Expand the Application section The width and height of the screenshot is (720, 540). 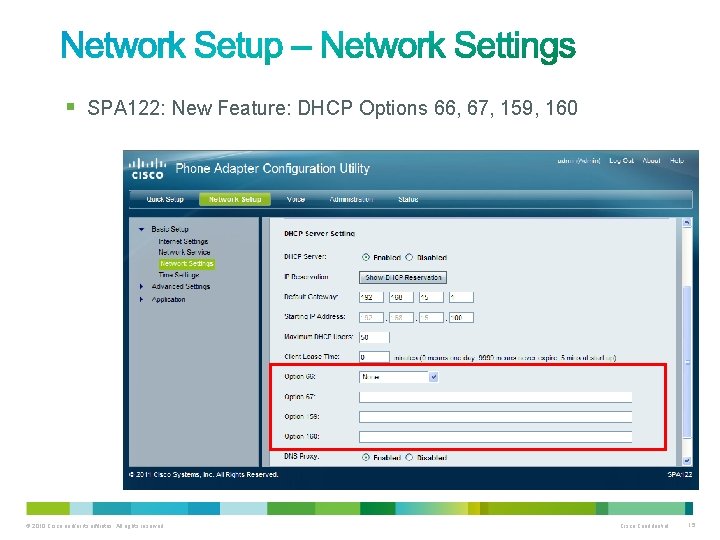(x=141, y=299)
